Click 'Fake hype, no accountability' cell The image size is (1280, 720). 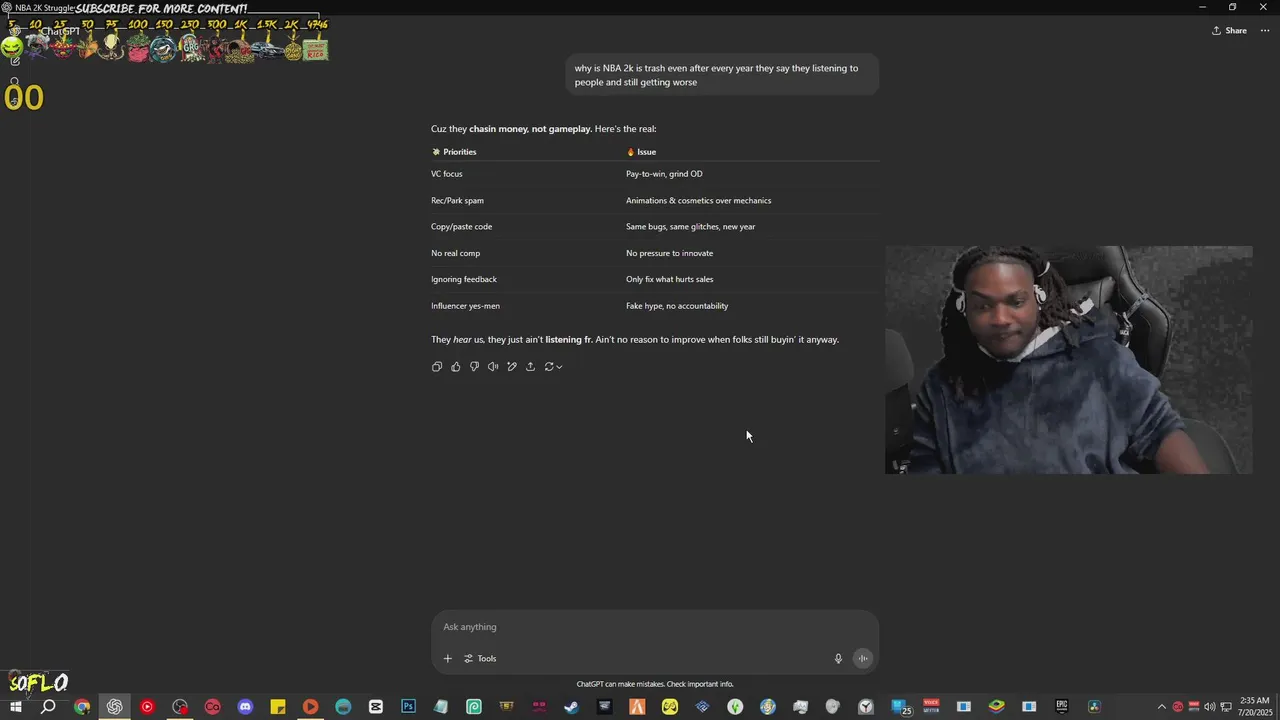coord(677,306)
